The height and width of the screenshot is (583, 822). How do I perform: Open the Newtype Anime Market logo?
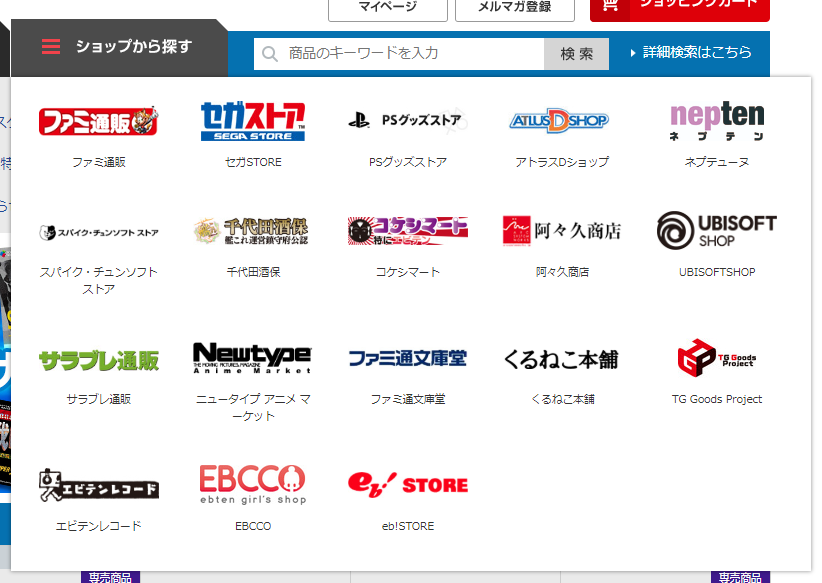click(252, 358)
